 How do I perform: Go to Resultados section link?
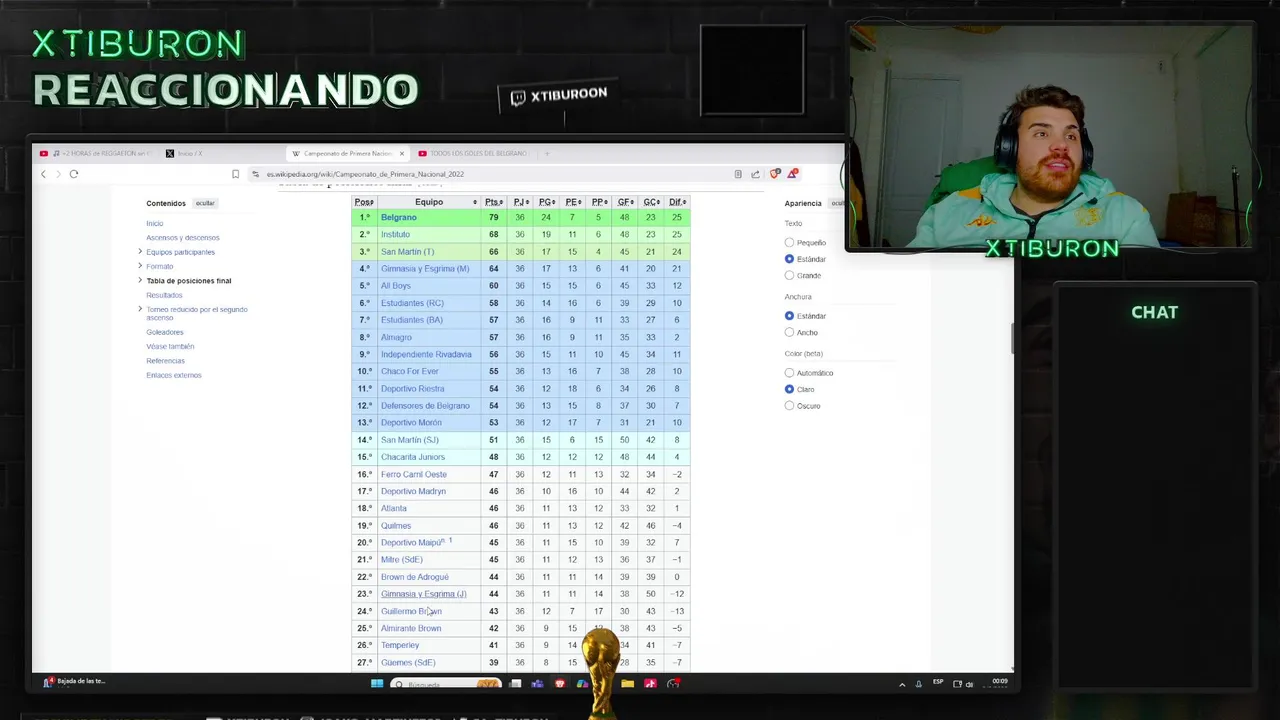(x=164, y=295)
